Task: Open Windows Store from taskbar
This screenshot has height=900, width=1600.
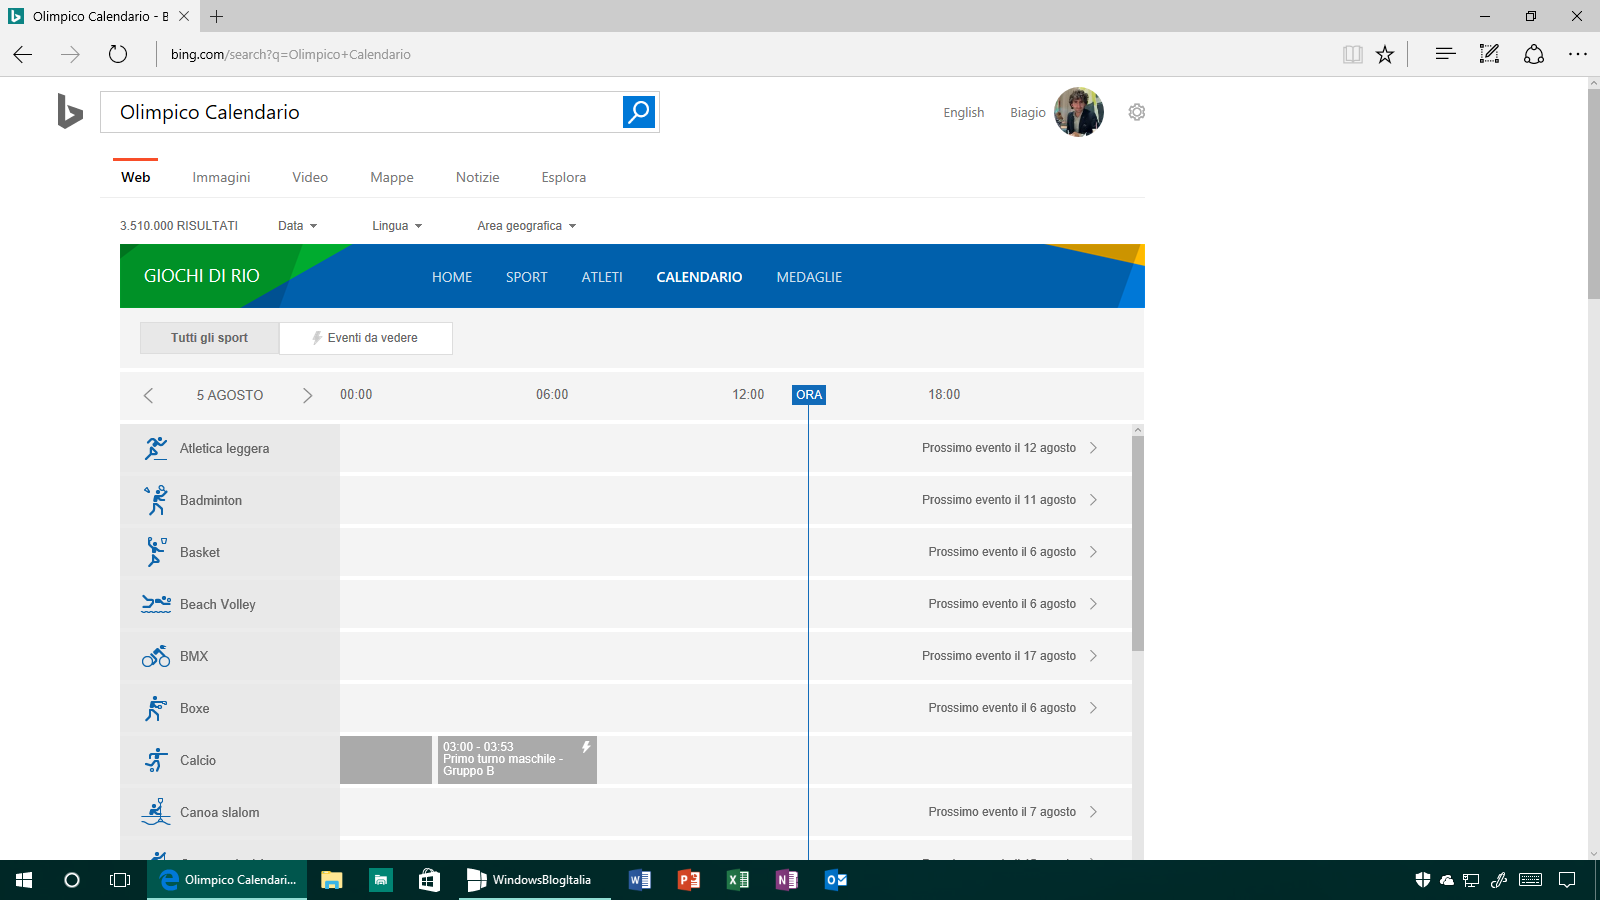Action: click(x=429, y=880)
